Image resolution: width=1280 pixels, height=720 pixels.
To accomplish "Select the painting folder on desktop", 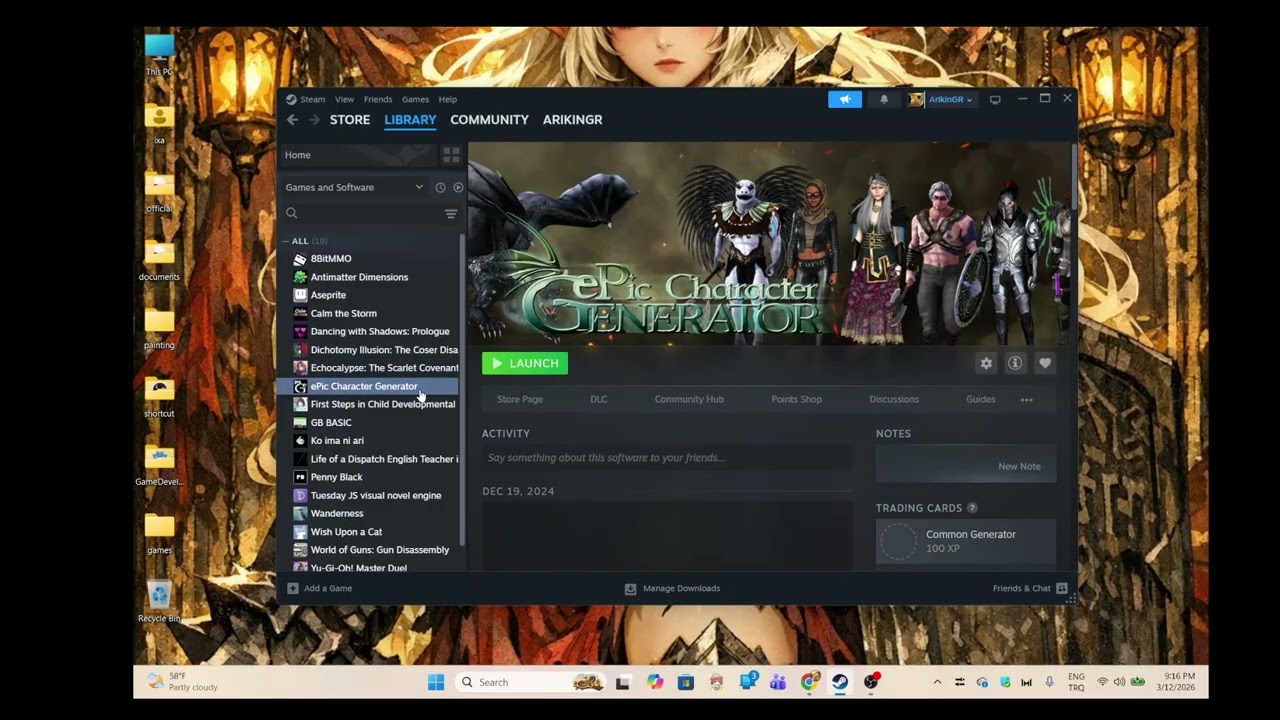I will point(159,328).
